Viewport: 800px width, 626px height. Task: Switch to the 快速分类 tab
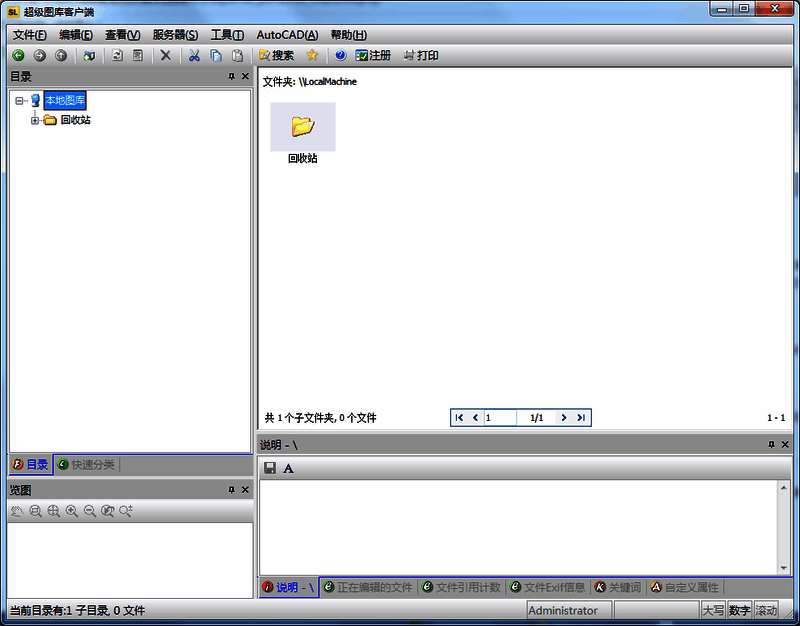click(85, 464)
